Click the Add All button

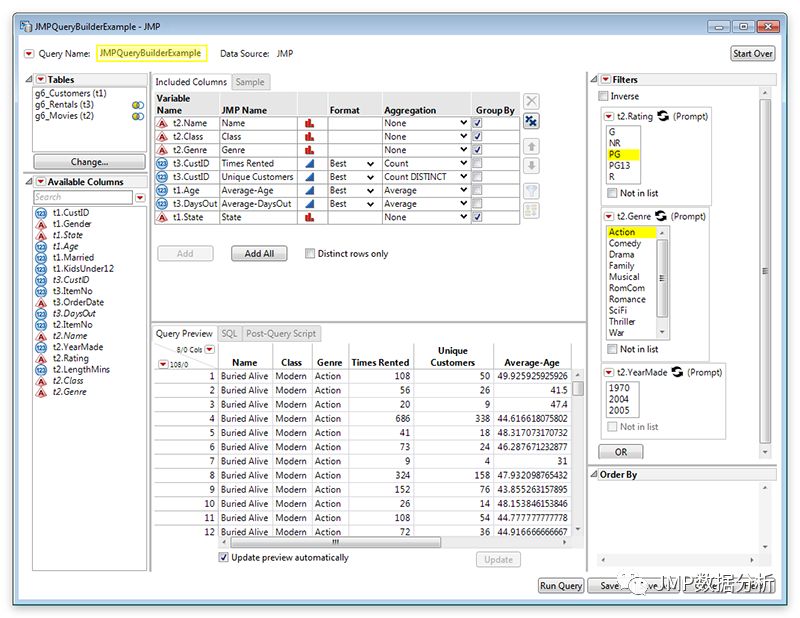pyautogui.click(x=259, y=254)
